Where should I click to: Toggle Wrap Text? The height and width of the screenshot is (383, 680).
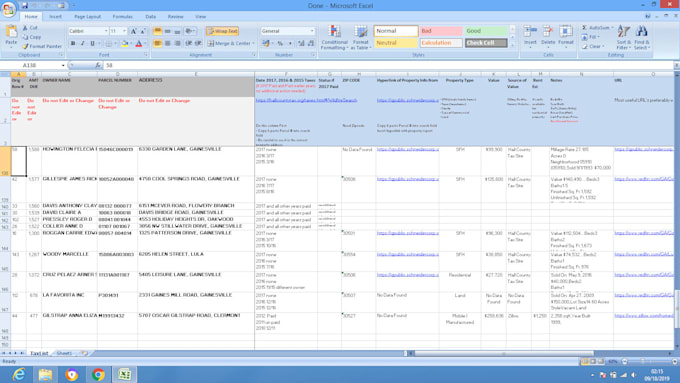(x=222, y=31)
